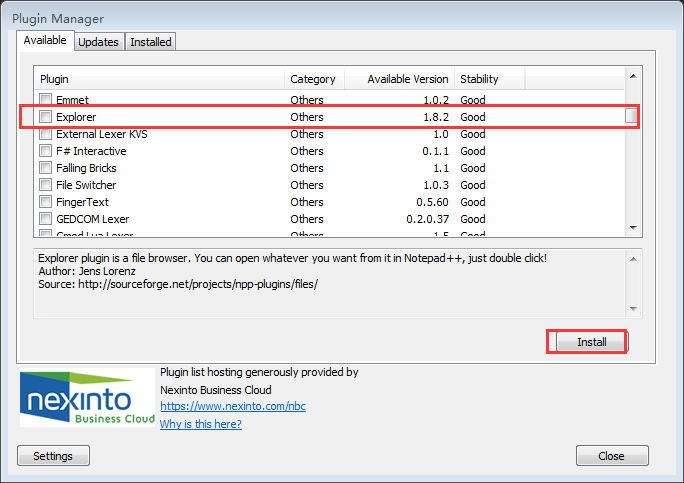Open the 'Why is this here?' link
The width and height of the screenshot is (684, 483).
pyautogui.click(x=201, y=424)
